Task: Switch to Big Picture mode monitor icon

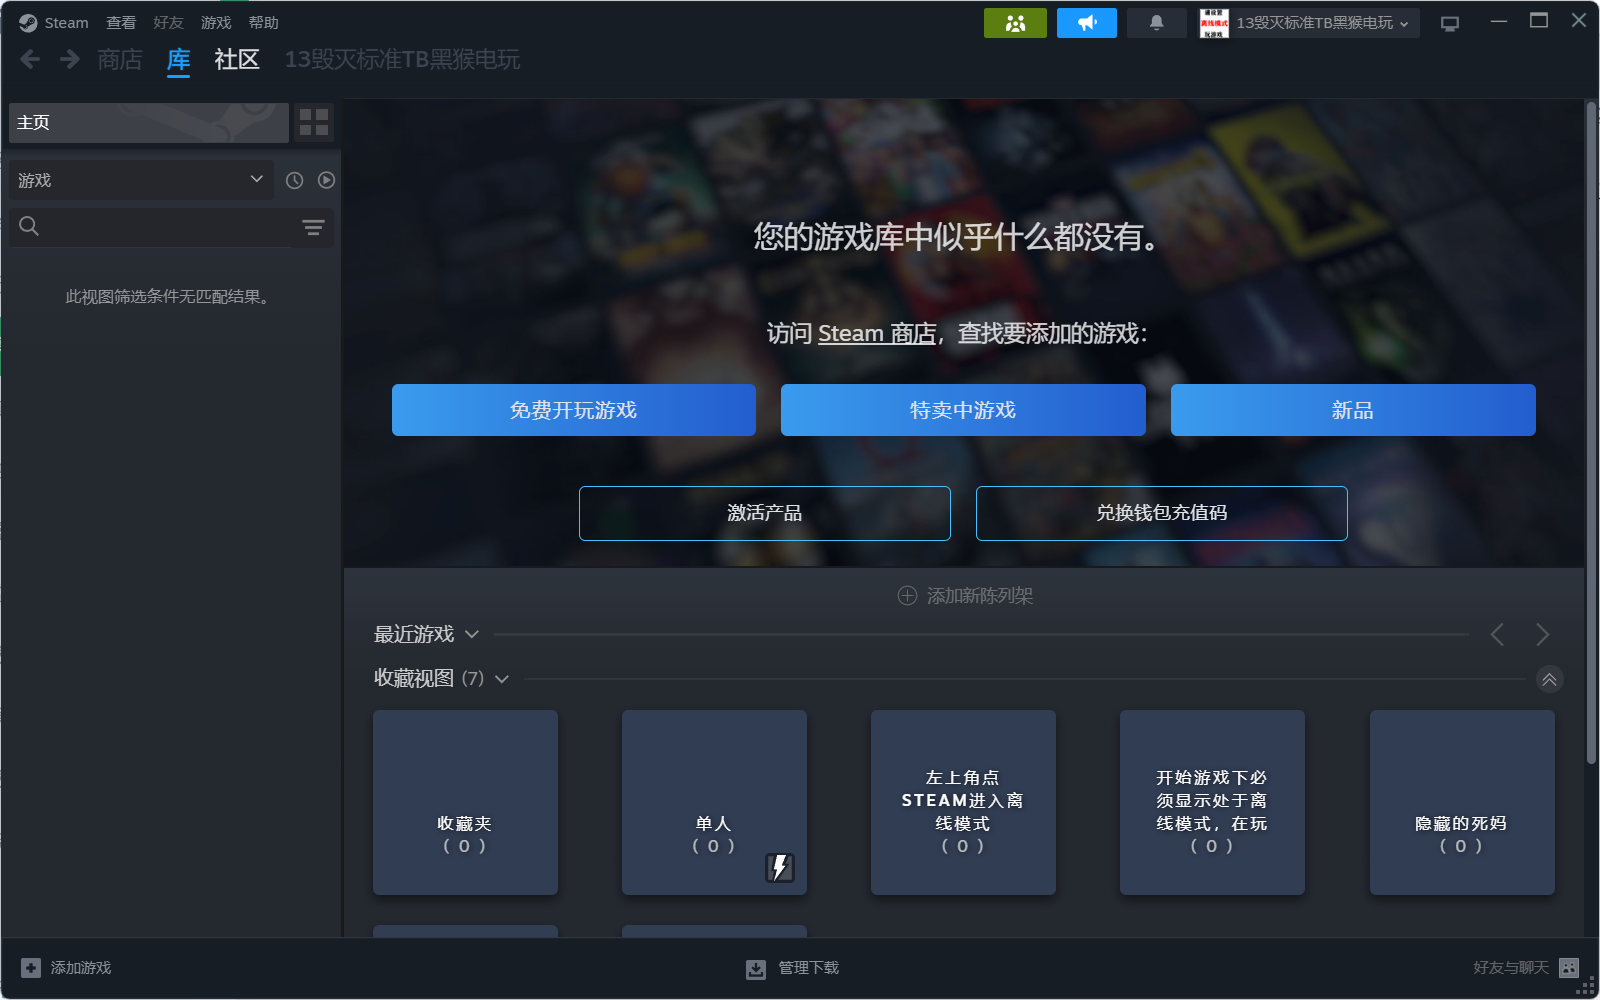Action: click(x=1449, y=23)
